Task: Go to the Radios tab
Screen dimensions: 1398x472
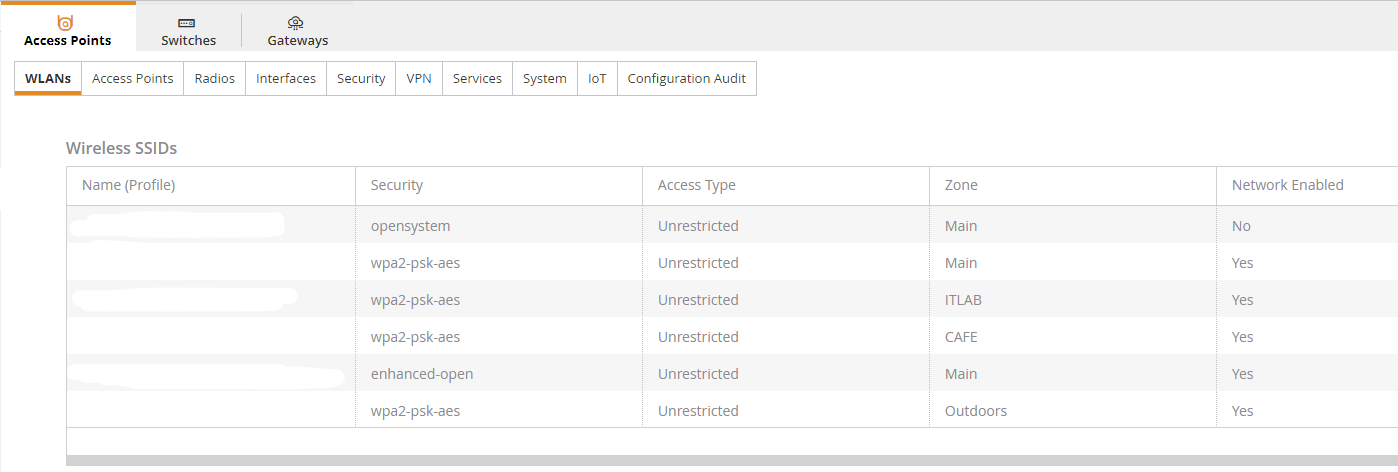Action: coord(215,78)
